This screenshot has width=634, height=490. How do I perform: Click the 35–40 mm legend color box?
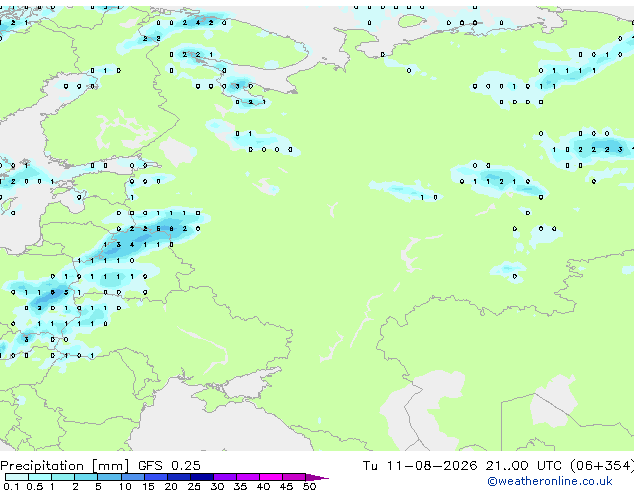tap(247, 477)
